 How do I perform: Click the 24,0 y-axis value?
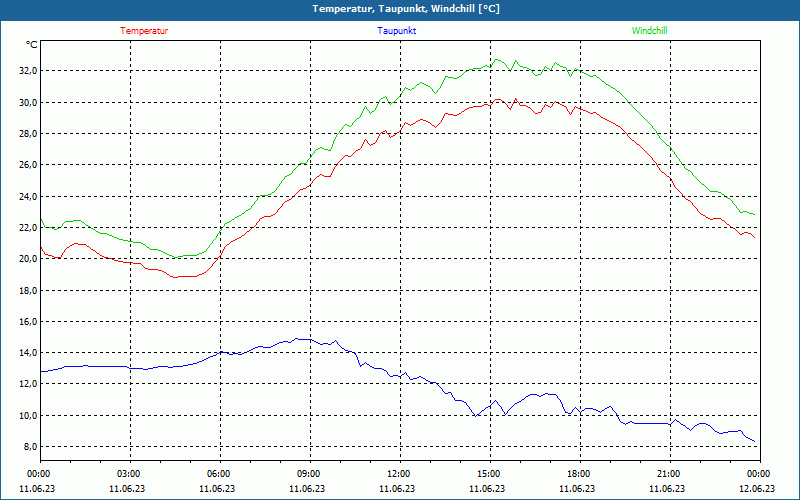click(28, 196)
